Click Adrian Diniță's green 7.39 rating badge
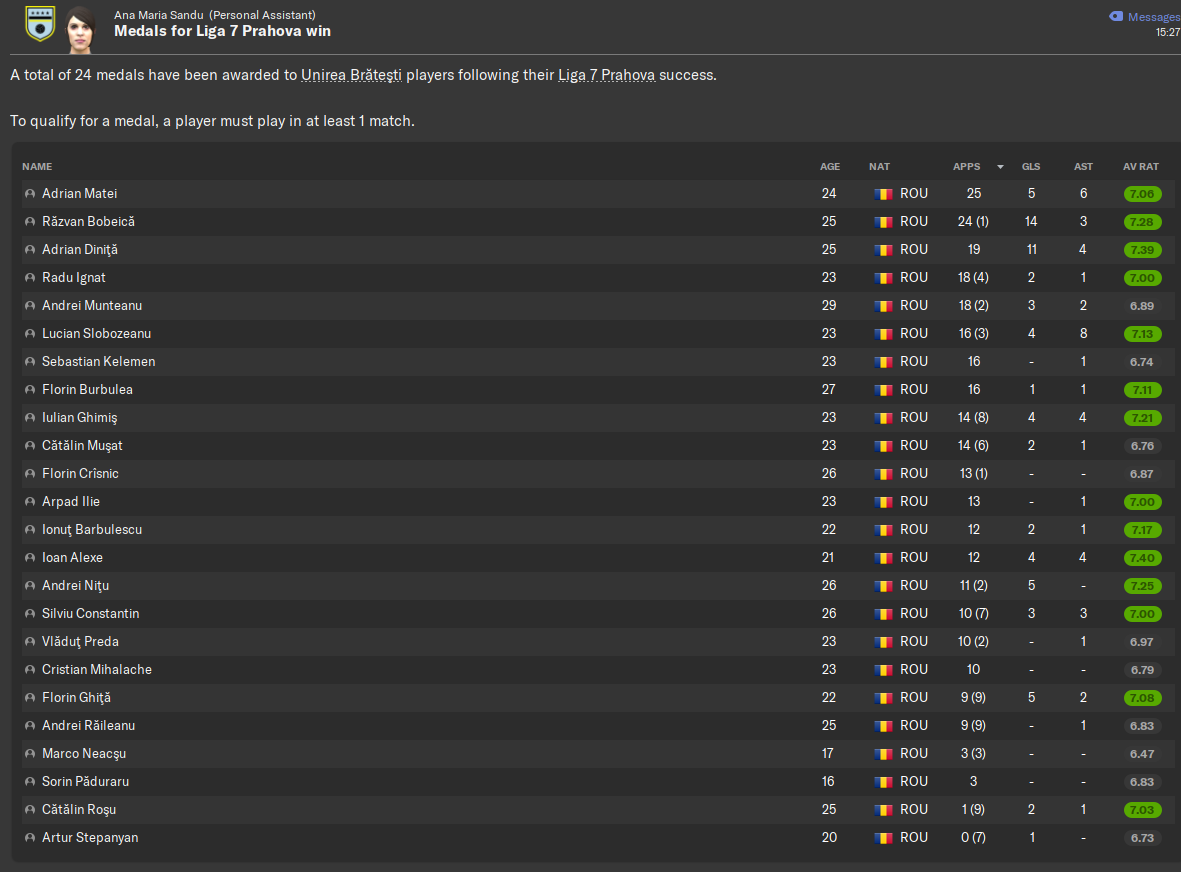 1142,250
